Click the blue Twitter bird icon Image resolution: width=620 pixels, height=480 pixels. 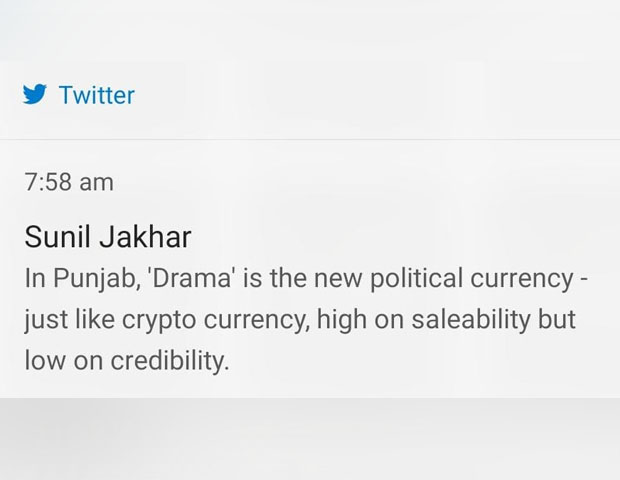click(x=34, y=94)
